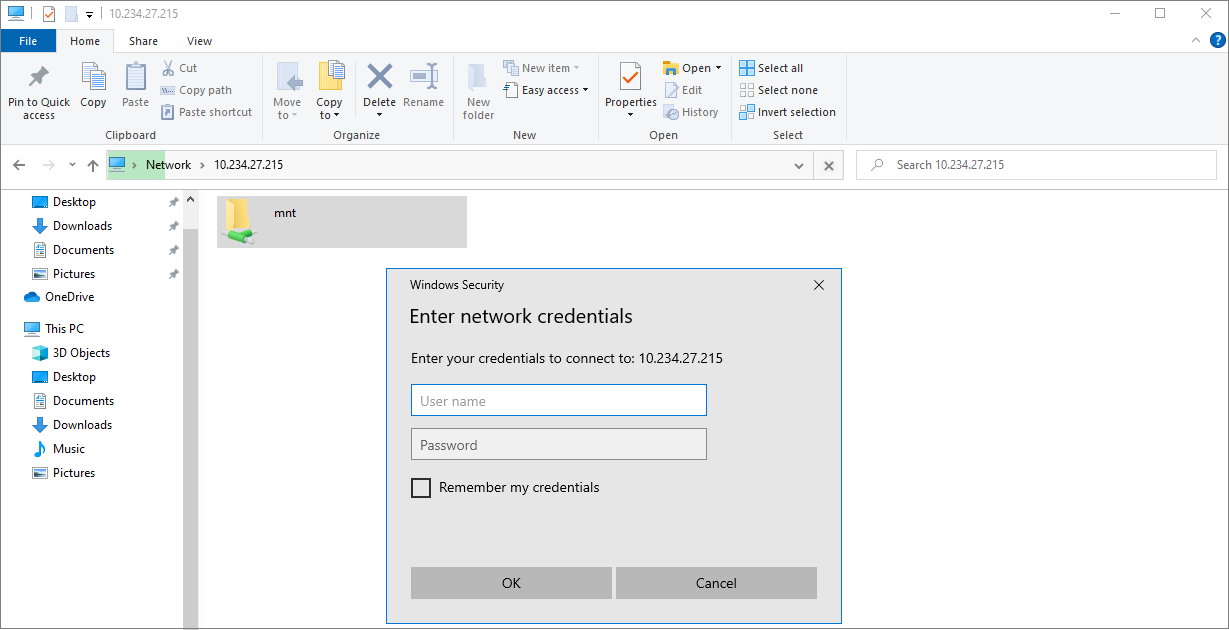Click Properties icon in title bar quick access
Image resolution: width=1229 pixels, height=630 pixels.
click(x=49, y=14)
